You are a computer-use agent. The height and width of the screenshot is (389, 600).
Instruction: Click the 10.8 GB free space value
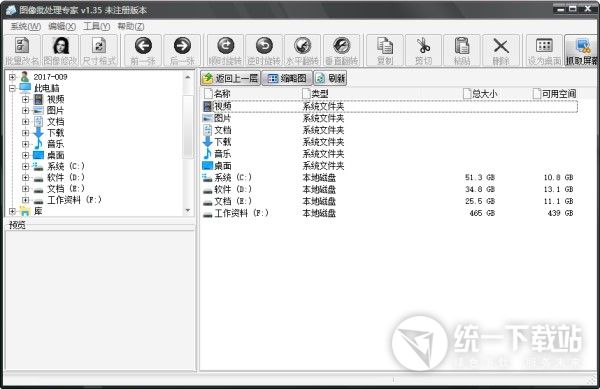(558, 177)
